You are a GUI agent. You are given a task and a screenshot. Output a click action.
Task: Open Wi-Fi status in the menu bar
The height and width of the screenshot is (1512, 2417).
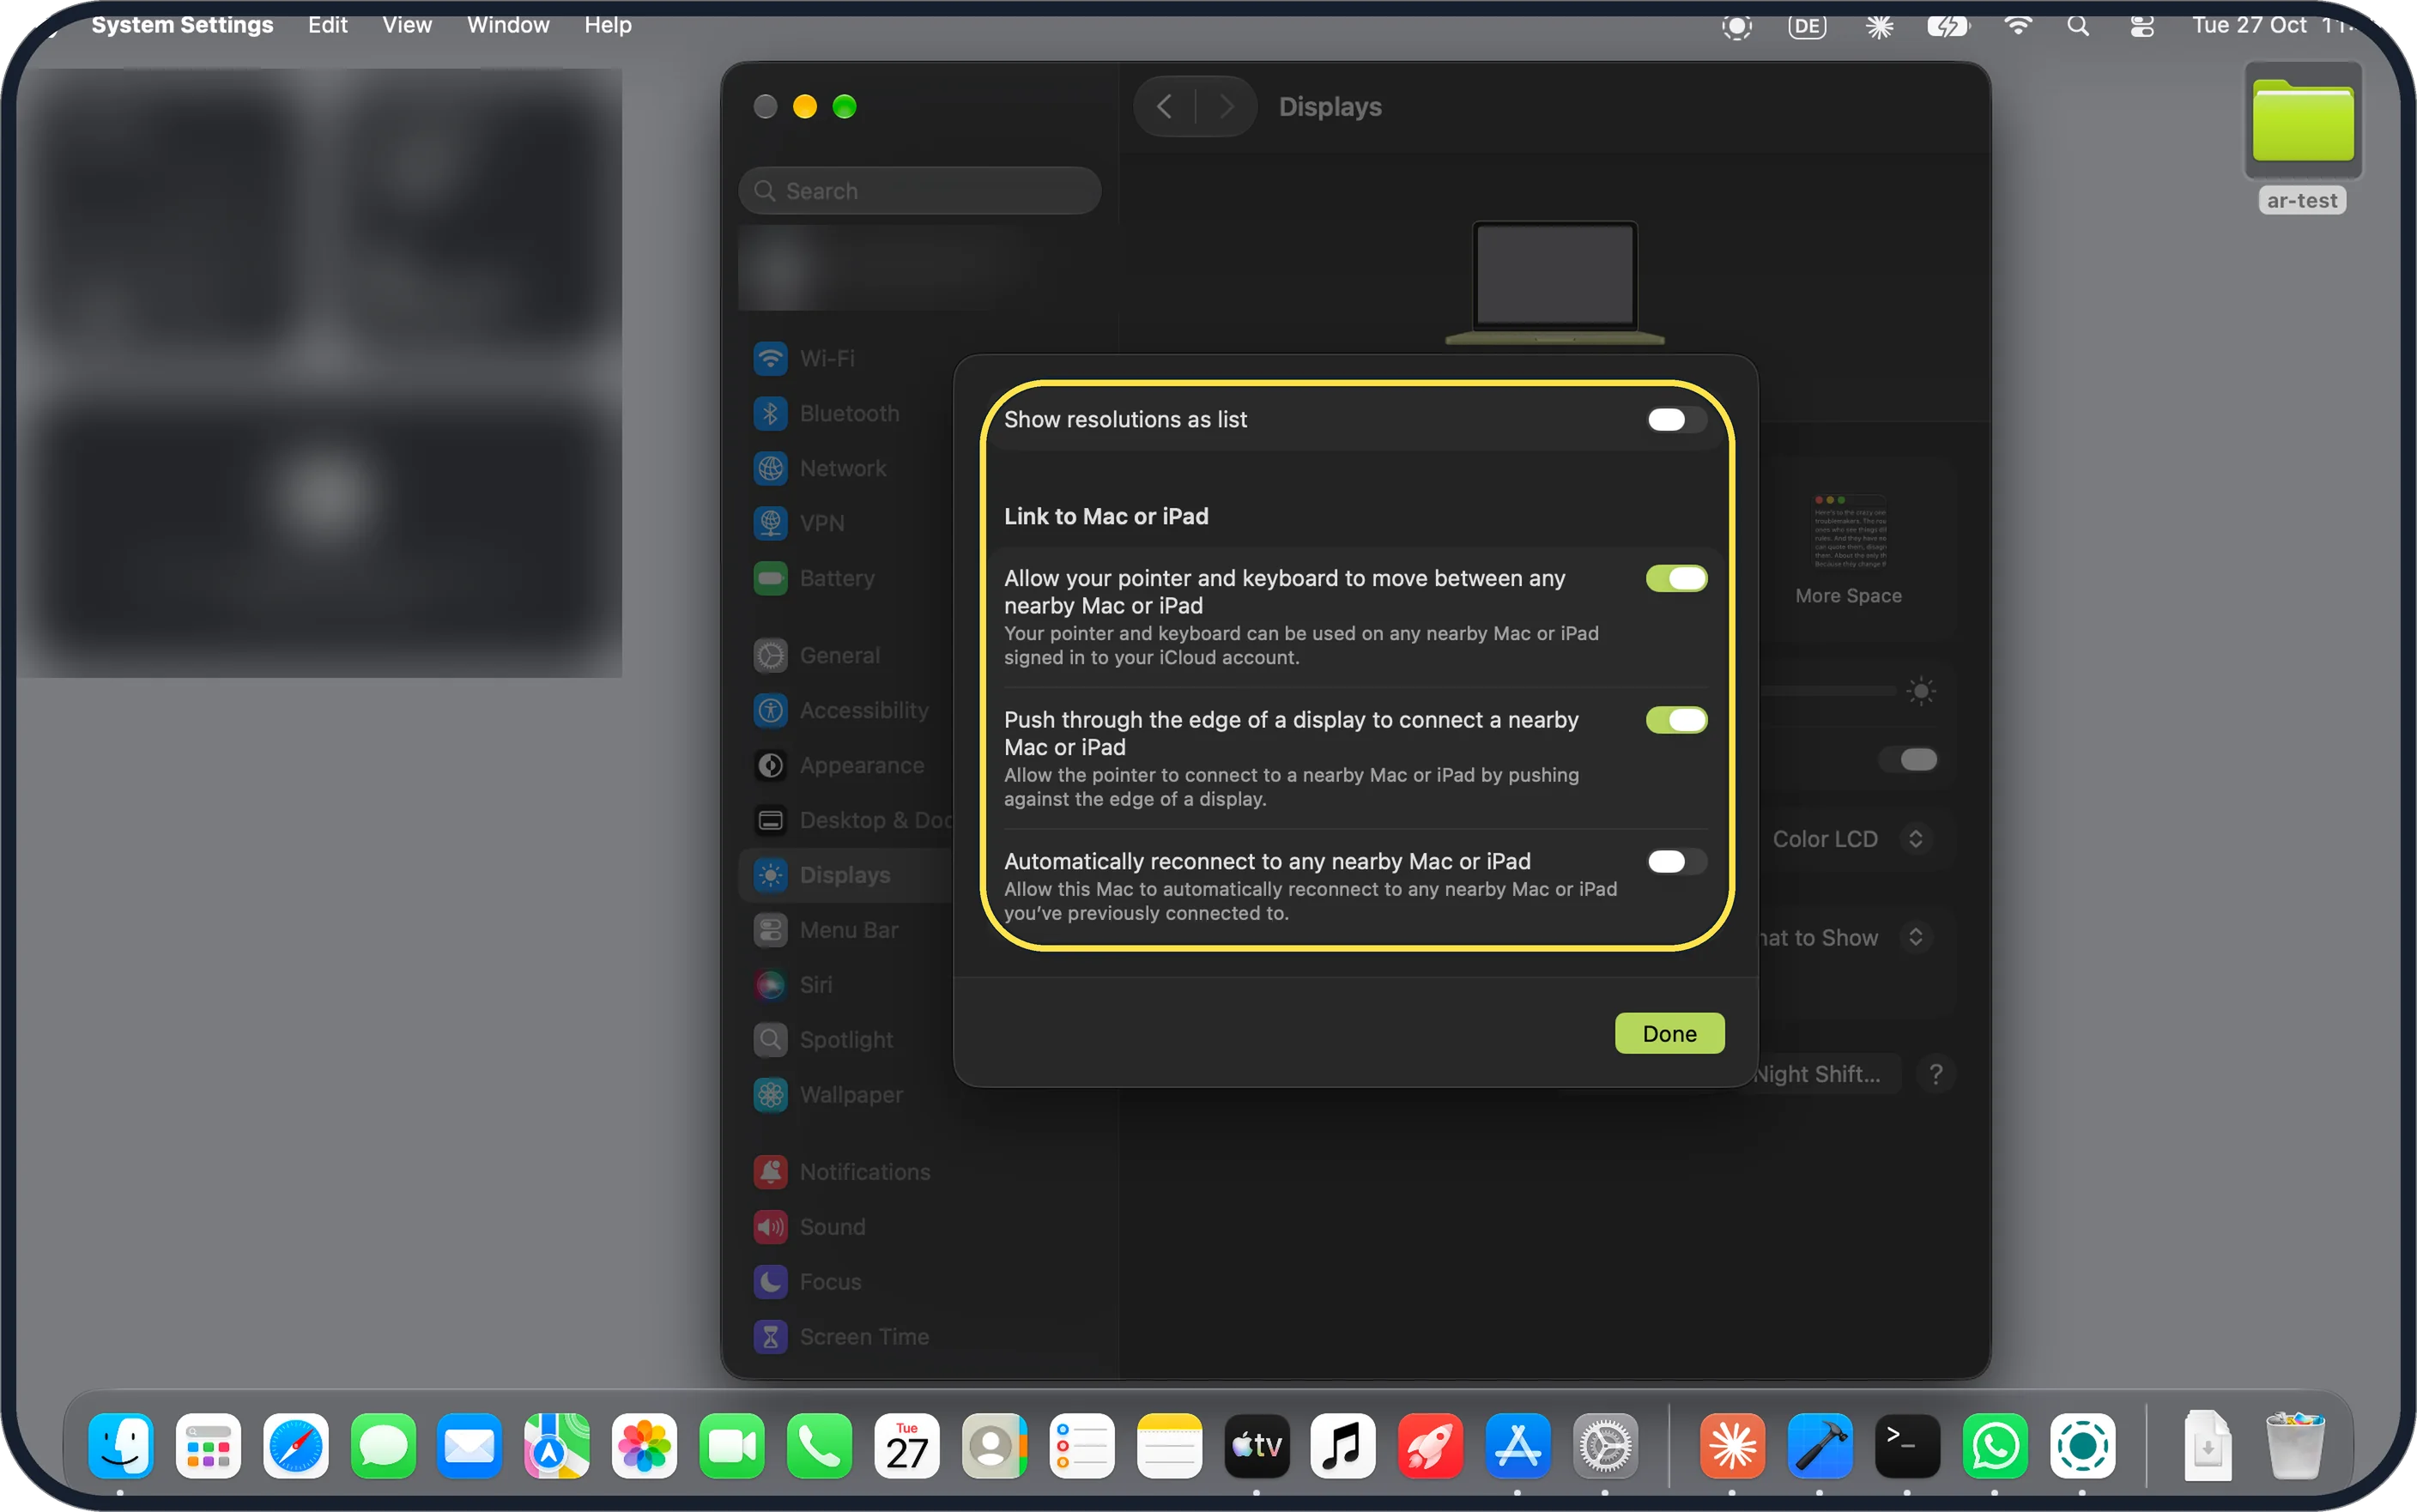pyautogui.click(x=2018, y=26)
